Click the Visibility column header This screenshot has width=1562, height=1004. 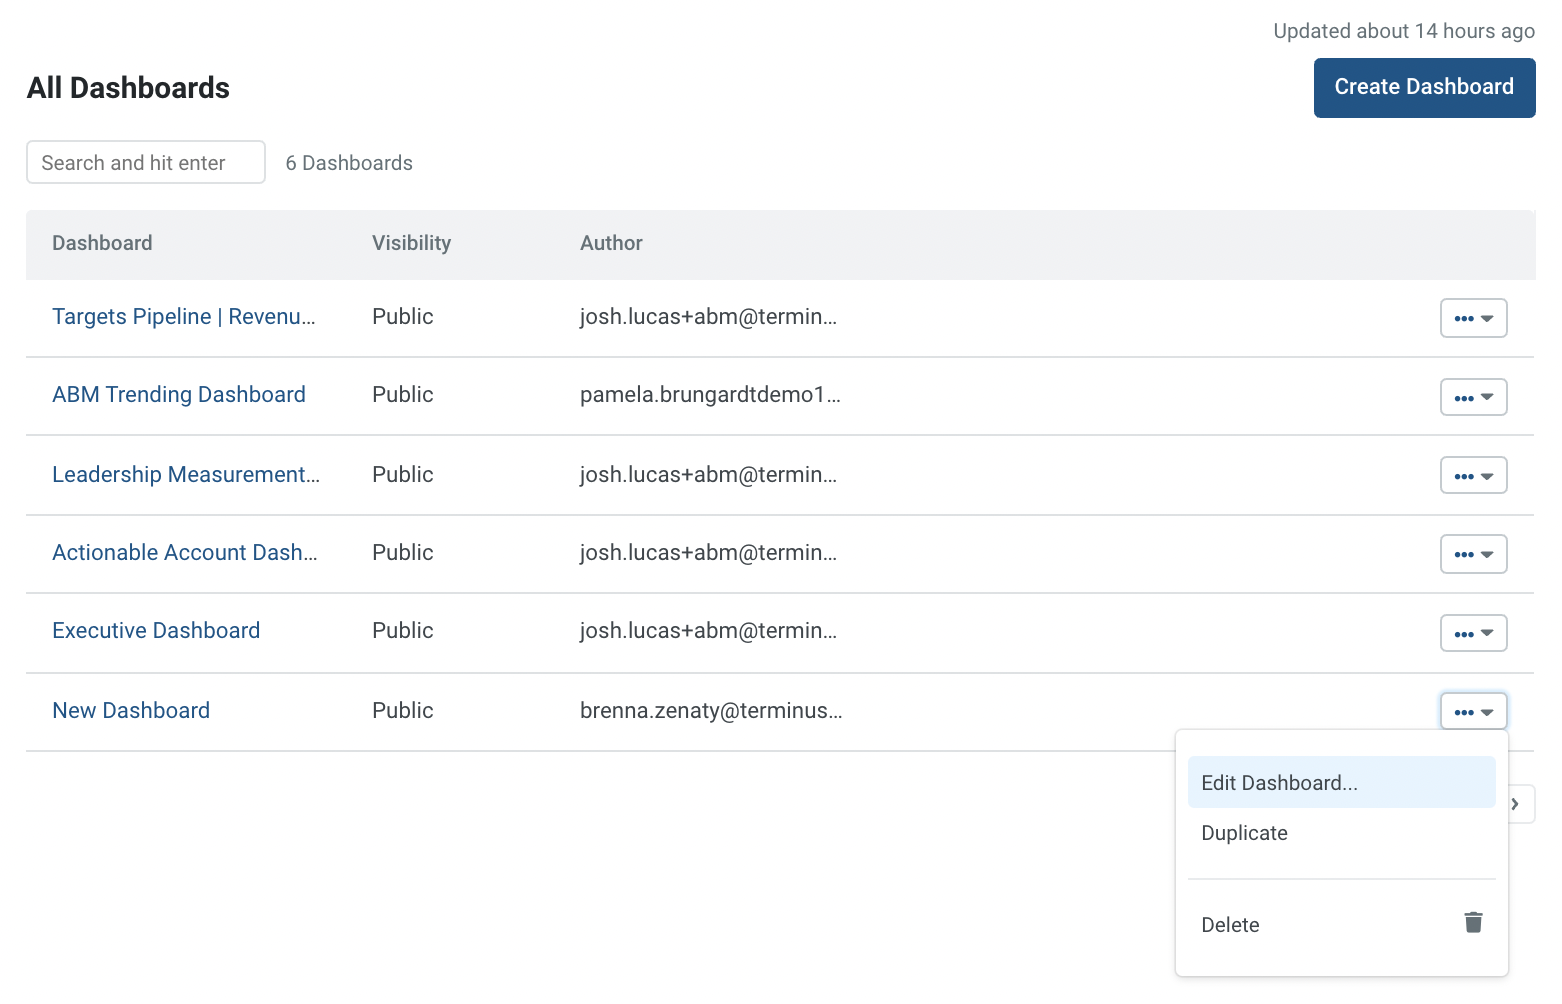(x=411, y=243)
